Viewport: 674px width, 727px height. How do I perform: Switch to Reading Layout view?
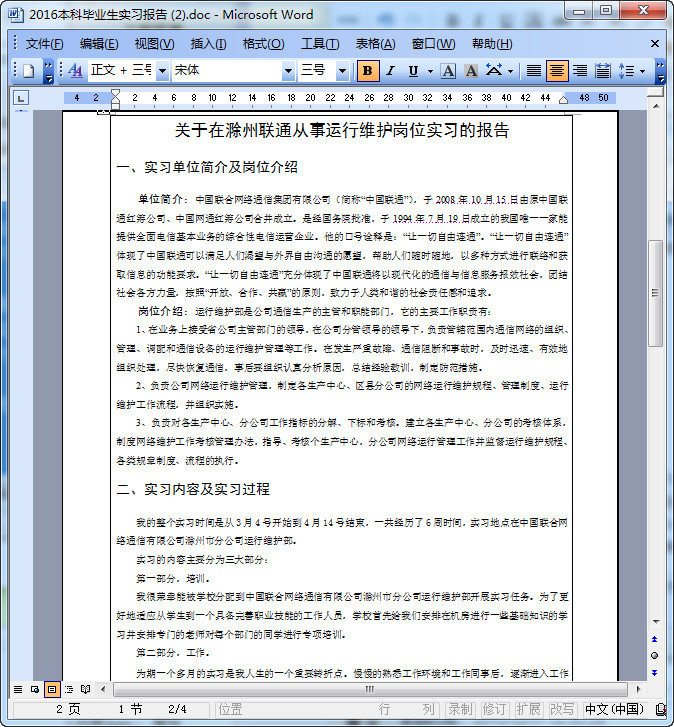click(85, 689)
